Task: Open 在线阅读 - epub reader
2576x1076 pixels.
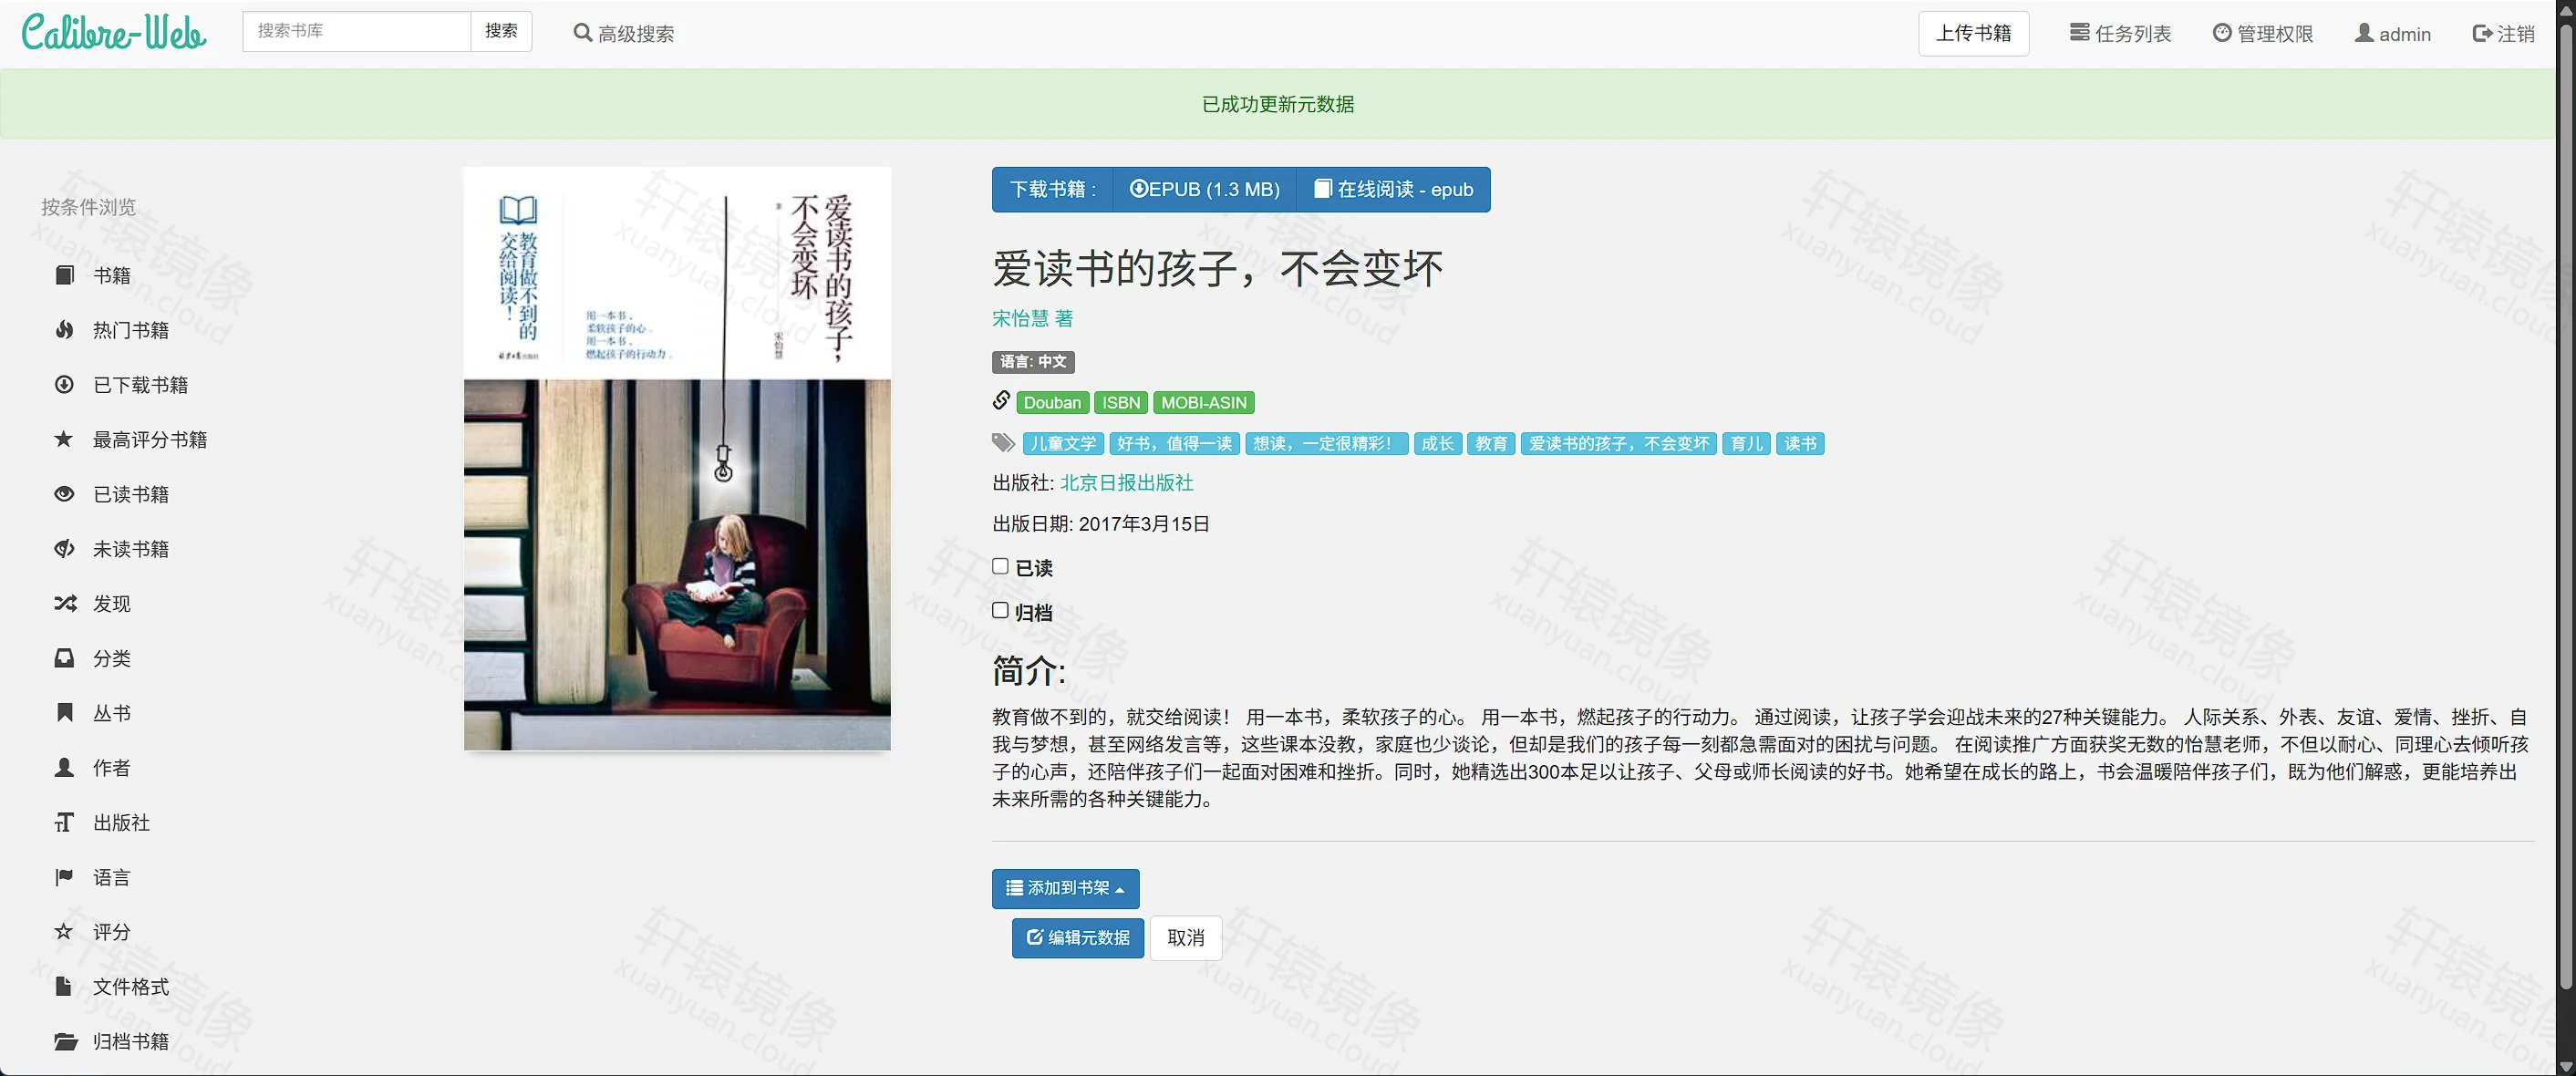Action: 1393,189
